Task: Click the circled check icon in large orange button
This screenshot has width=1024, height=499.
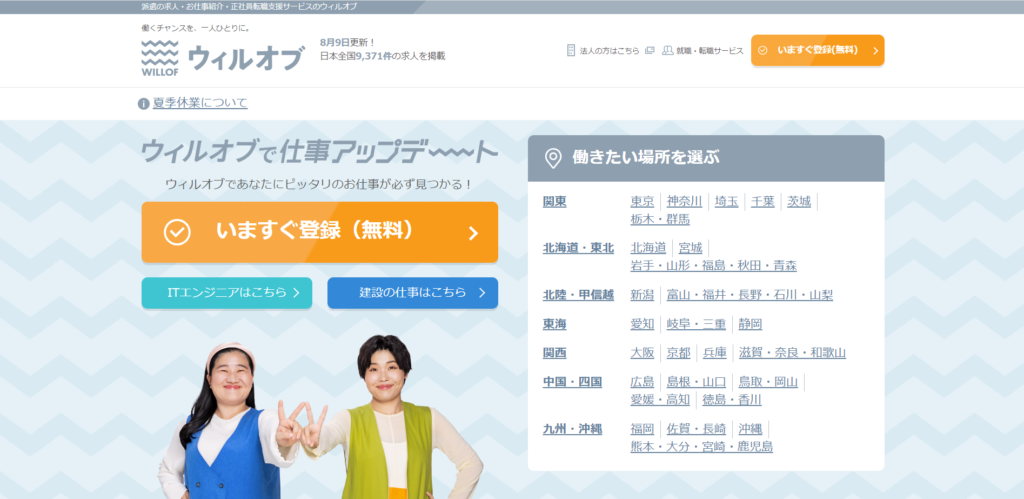Action: coord(177,232)
